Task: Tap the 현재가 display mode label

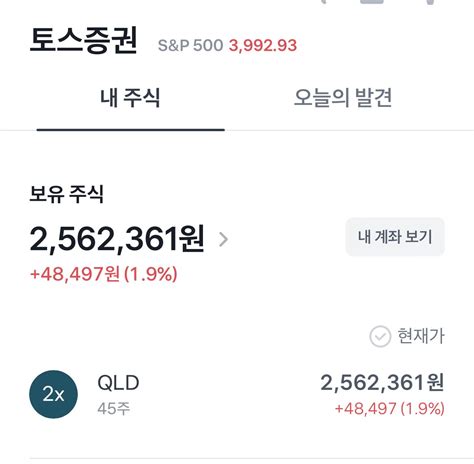Action: (421, 336)
